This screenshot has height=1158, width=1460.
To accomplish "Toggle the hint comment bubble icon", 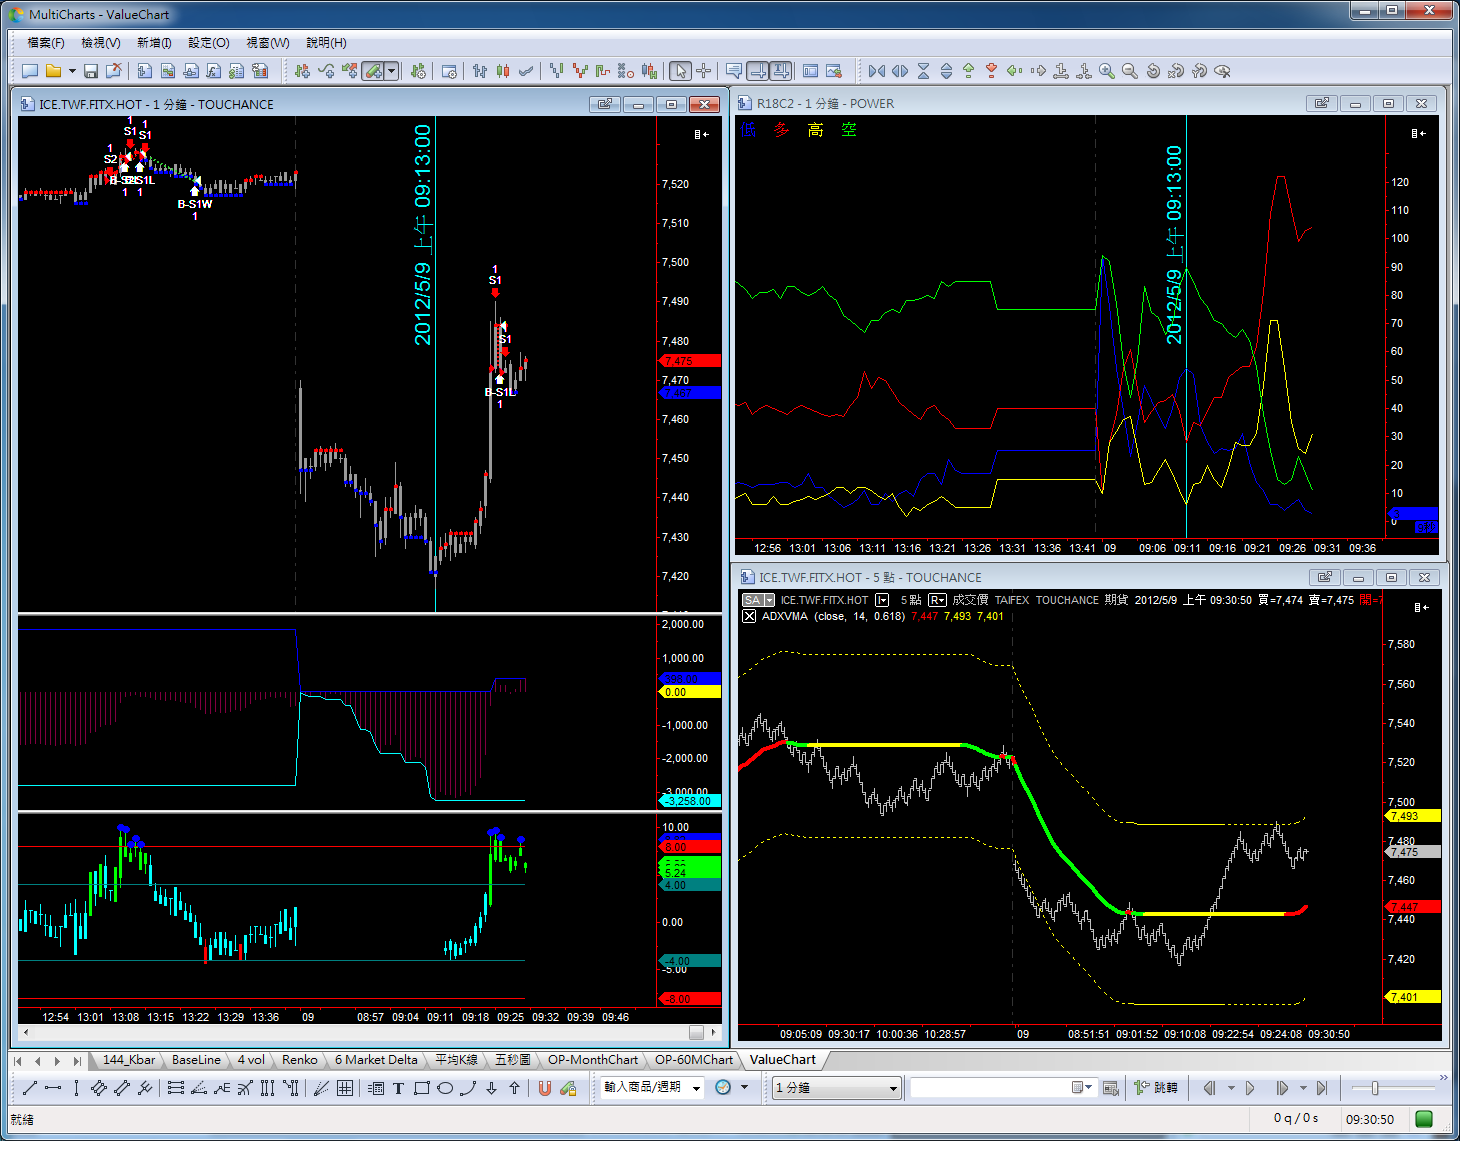I will (x=734, y=71).
